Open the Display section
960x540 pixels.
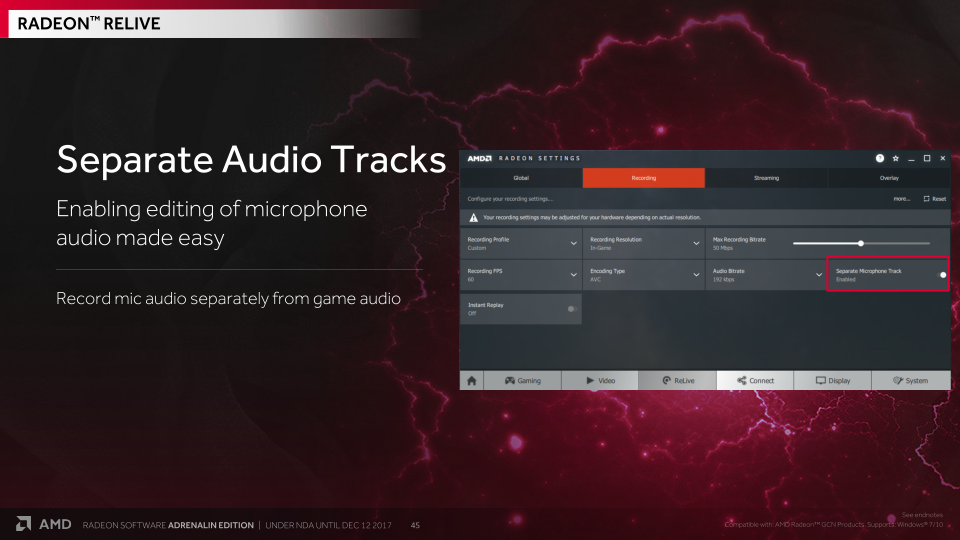pos(833,380)
